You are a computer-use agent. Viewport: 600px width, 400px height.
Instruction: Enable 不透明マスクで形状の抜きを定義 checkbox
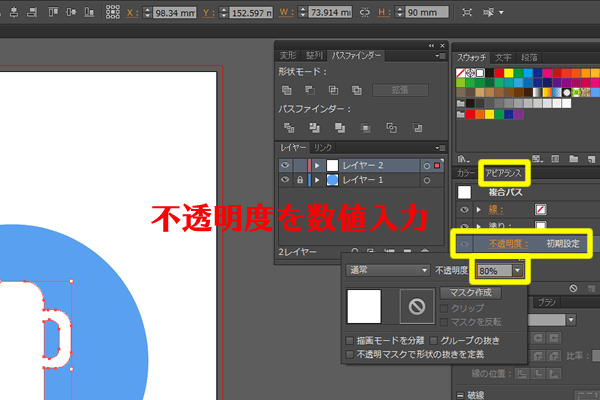coord(349,354)
